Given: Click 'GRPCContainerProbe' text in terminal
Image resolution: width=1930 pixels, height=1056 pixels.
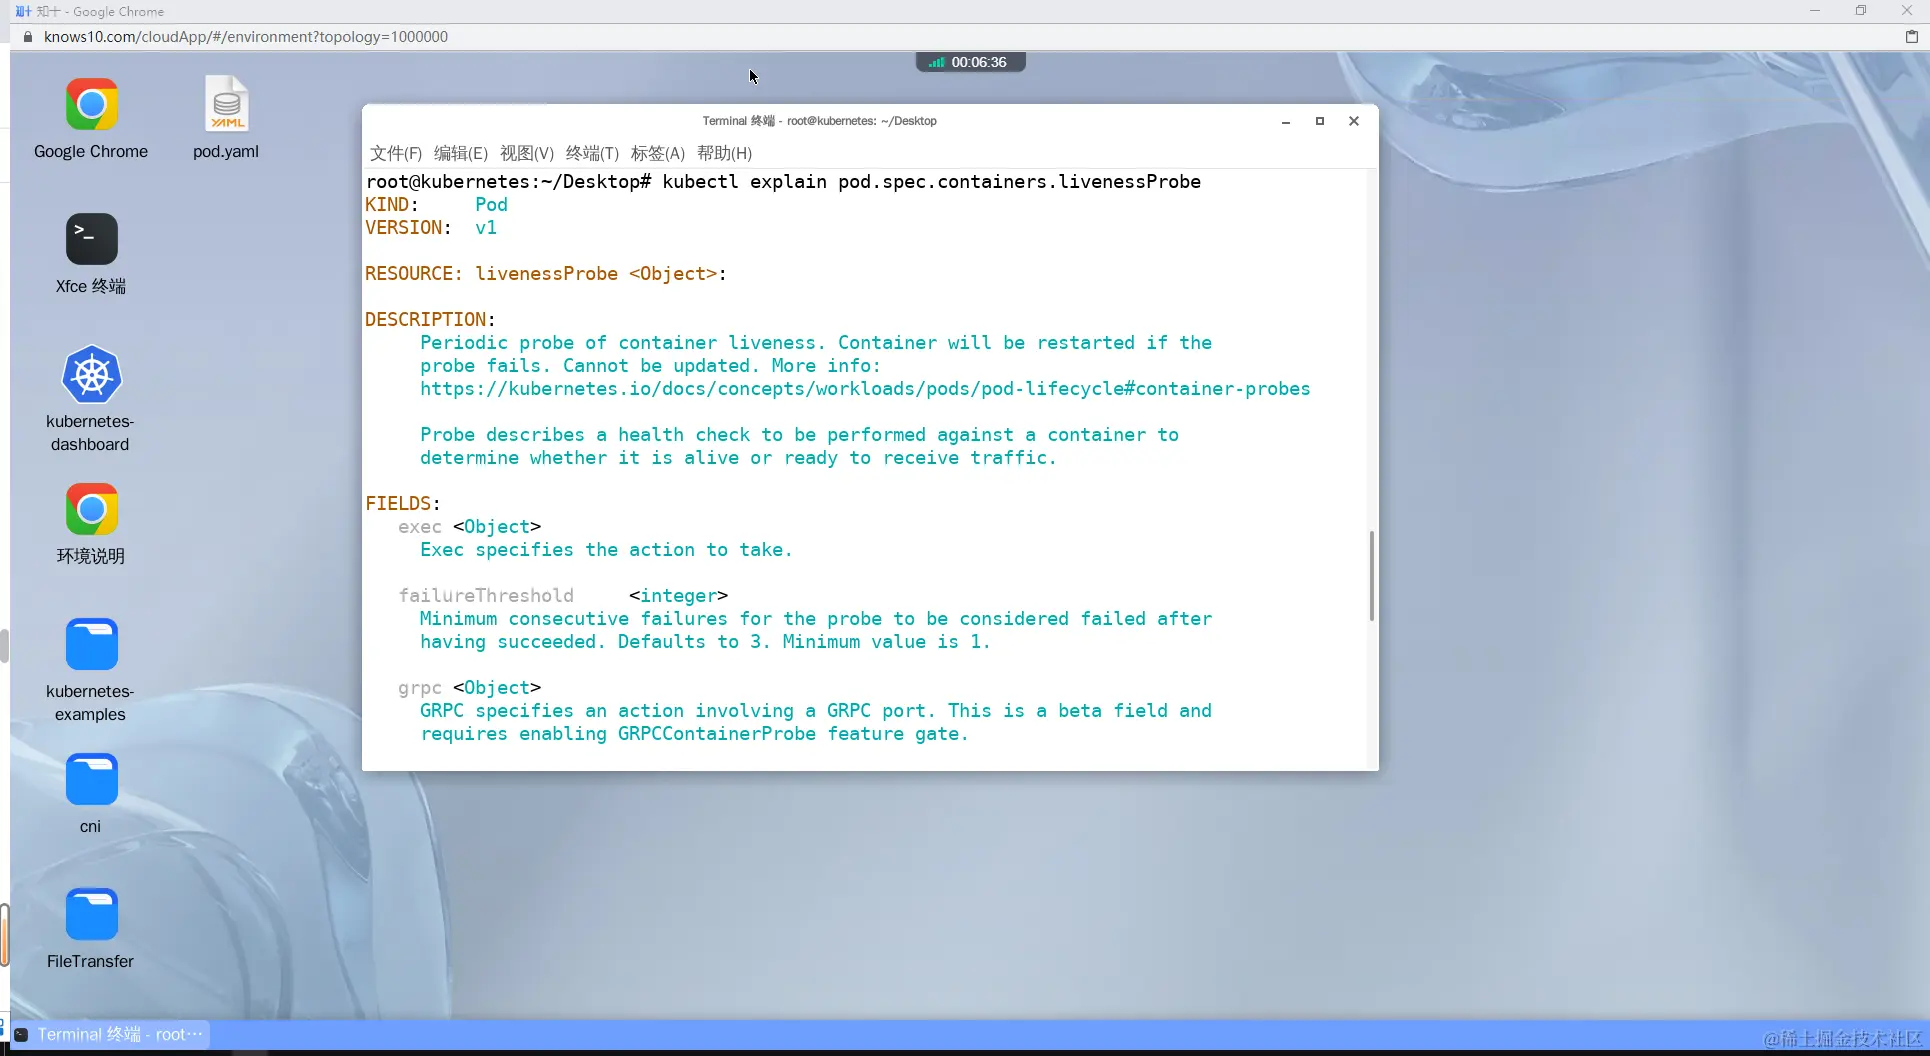Looking at the screenshot, I should pyautogui.click(x=717, y=734).
